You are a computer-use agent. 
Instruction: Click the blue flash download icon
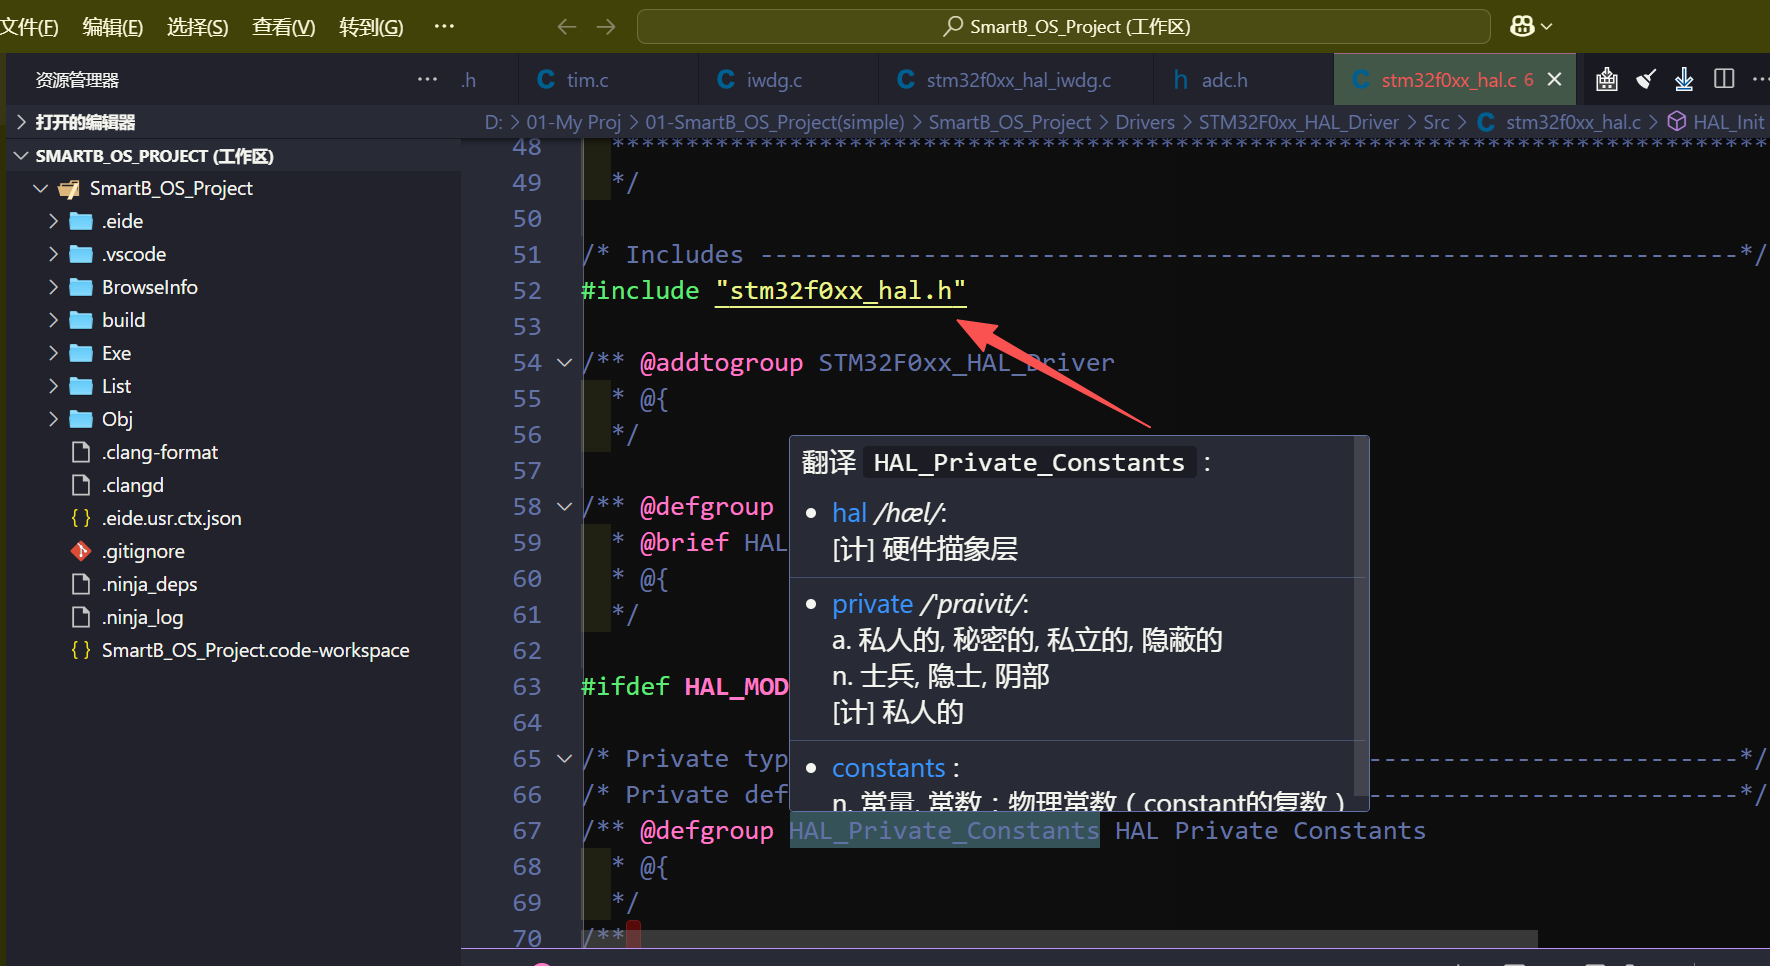click(x=1684, y=79)
